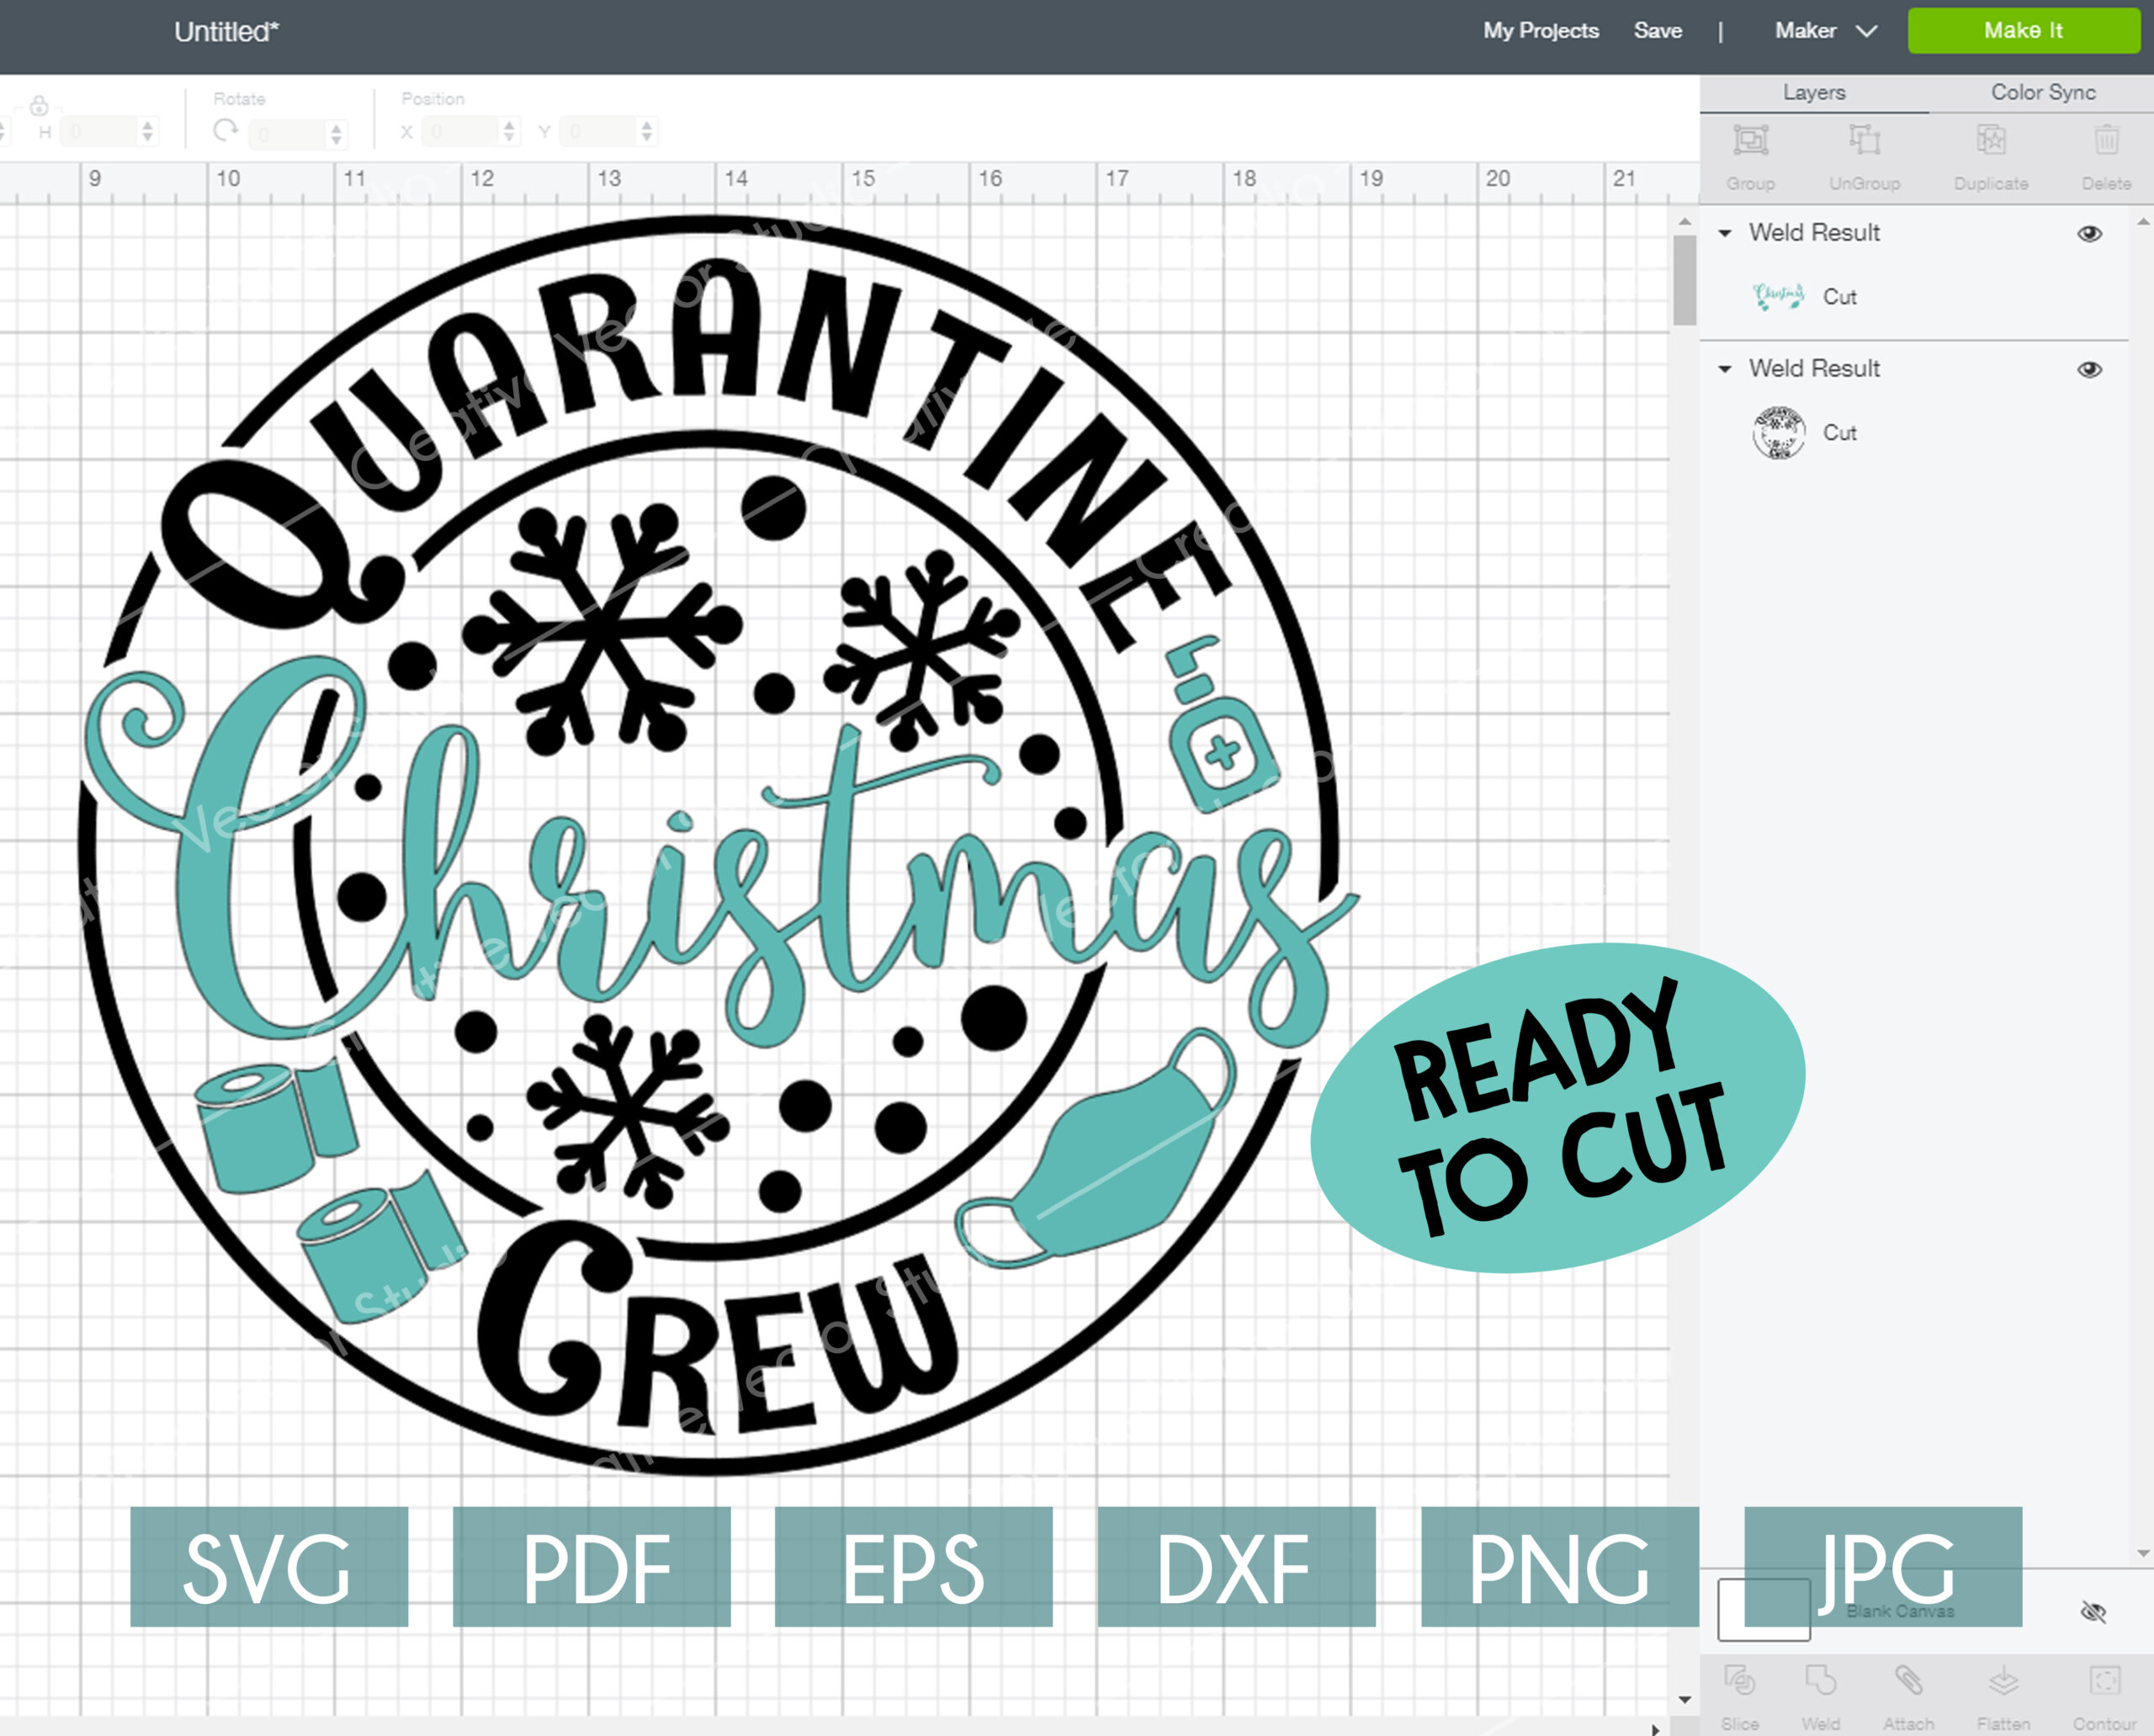Click the Layers panel scroll up arrow
Screen dimensions: 2154x1736
point(2143,221)
